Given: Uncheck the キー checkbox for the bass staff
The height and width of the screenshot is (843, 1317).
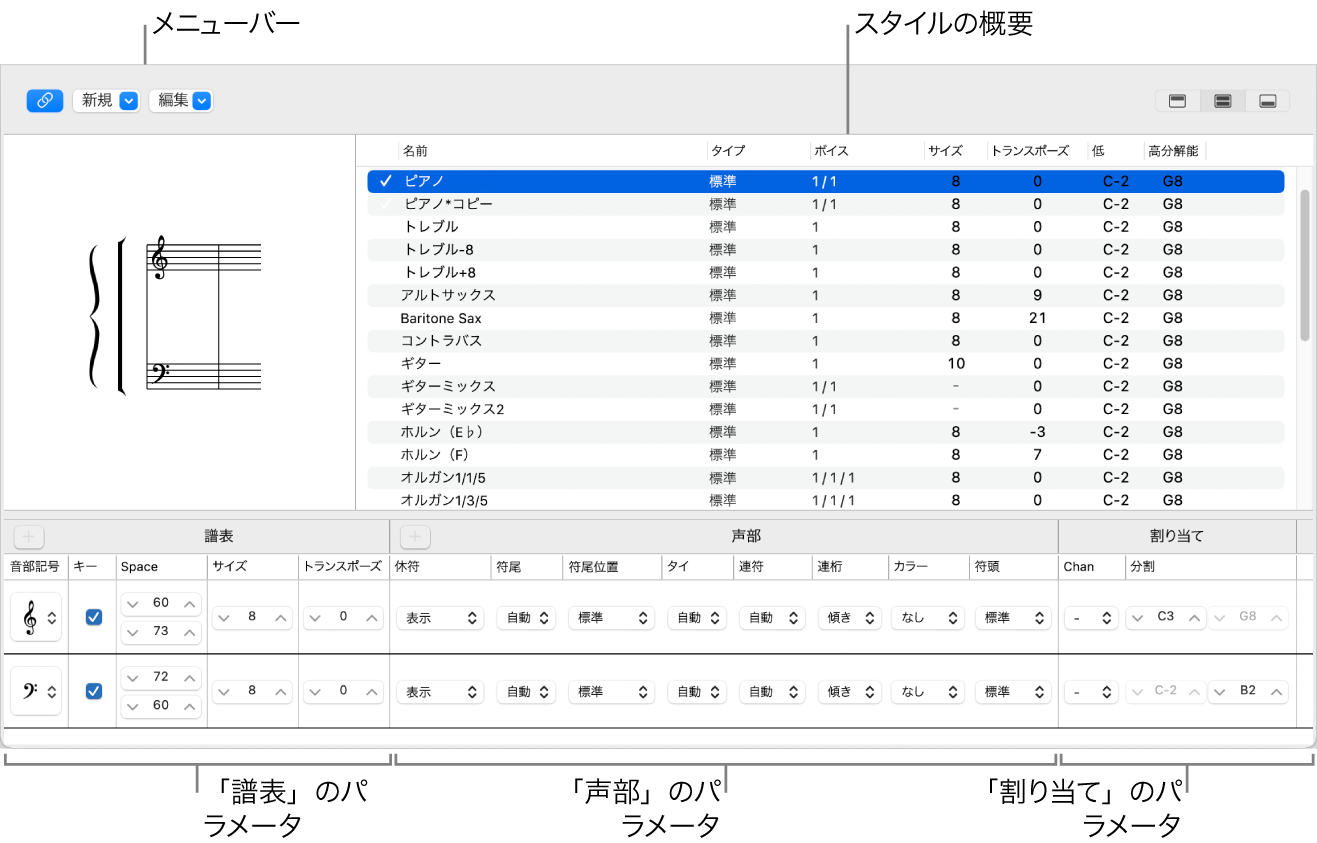Looking at the screenshot, I should tap(93, 691).
